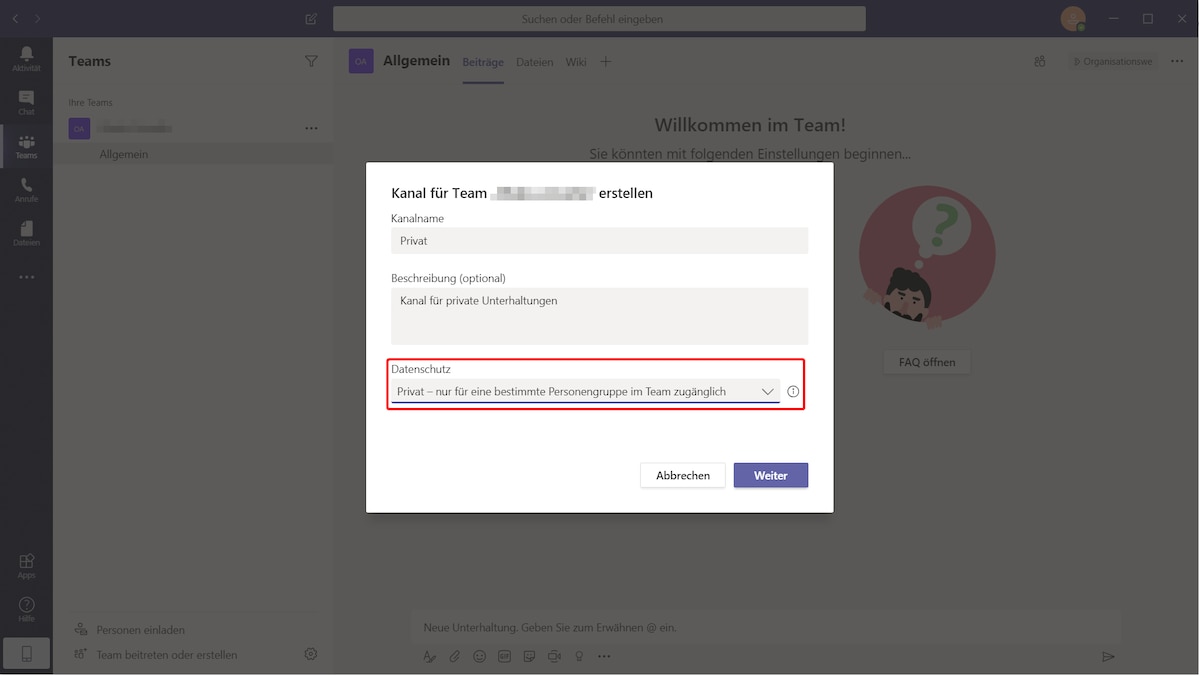Open the Datenschutz privacy dropdown
This screenshot has height=675, width=1199.
coord(585,391)
